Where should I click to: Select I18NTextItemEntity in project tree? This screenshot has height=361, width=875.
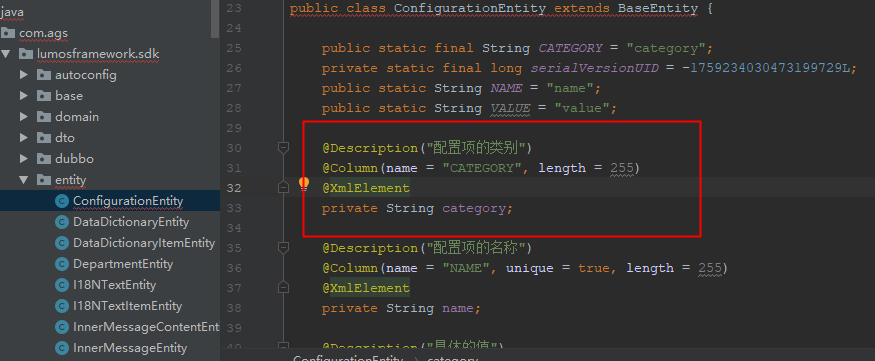click(128, 306)
